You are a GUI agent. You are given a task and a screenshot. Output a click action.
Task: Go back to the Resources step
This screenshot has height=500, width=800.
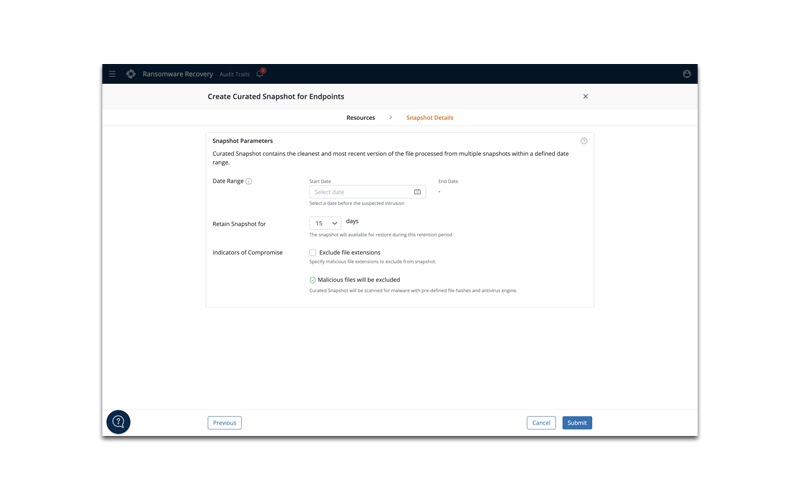360,118
